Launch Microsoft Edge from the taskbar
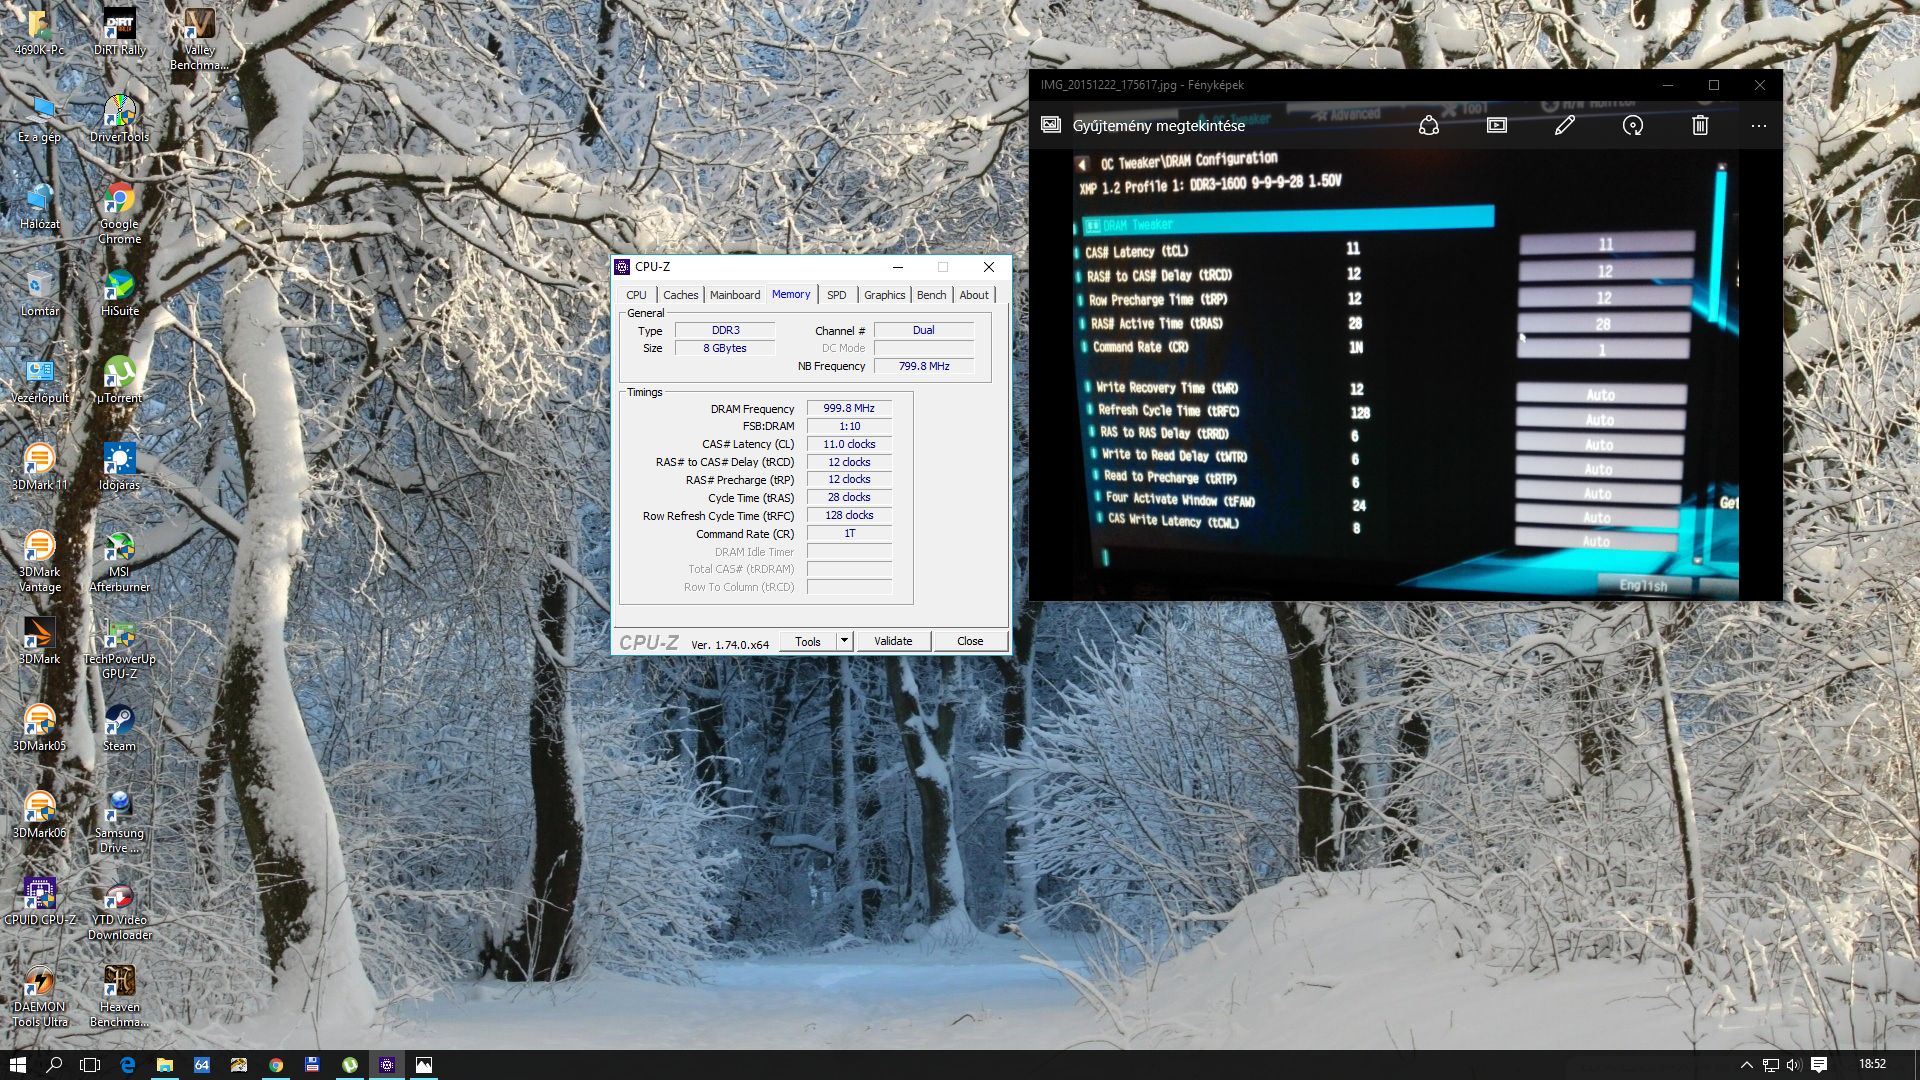The height and width of the screenshot is (1080, 1920). click(127, 1065)
